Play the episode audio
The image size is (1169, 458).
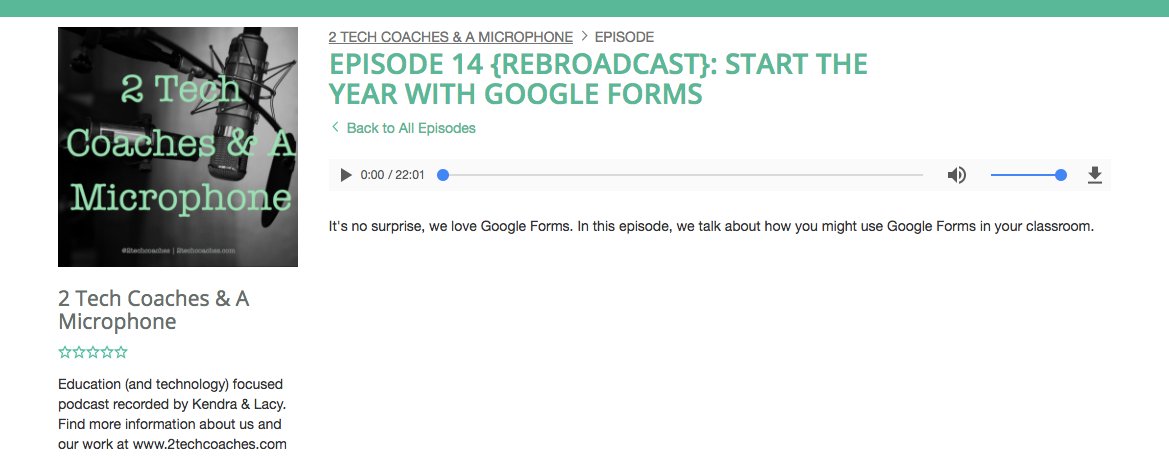point(346,175)
